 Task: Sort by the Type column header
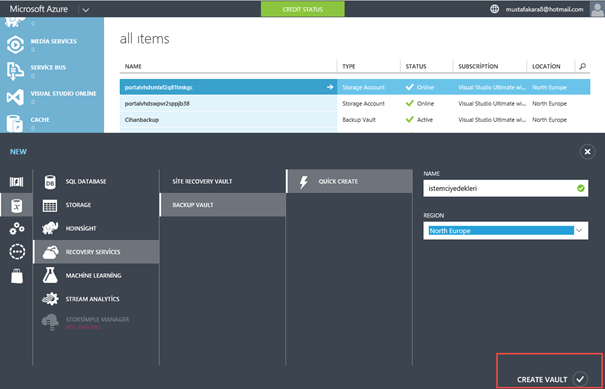[x=349, y=66]
